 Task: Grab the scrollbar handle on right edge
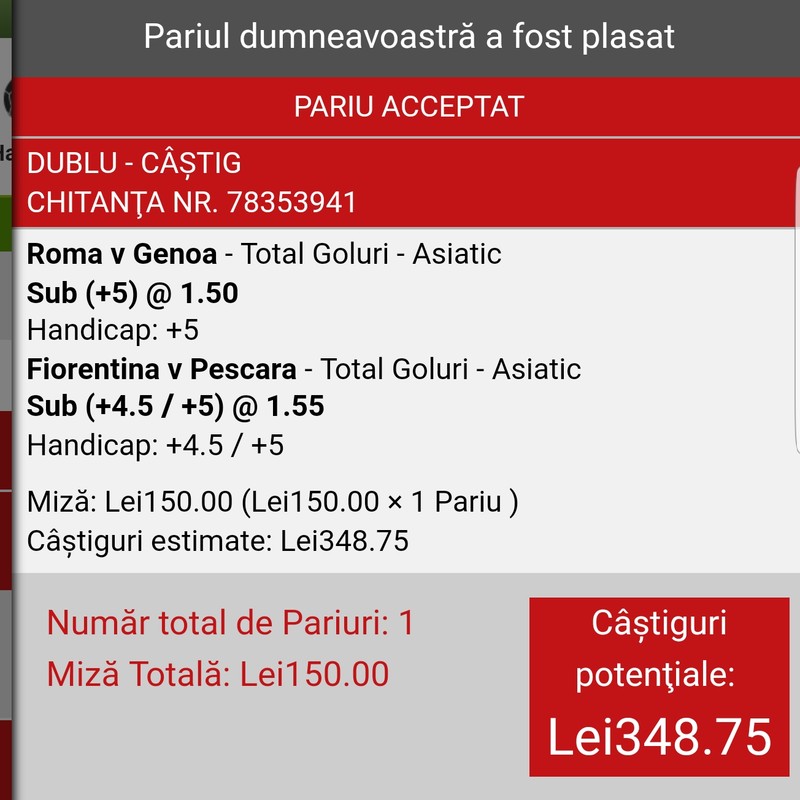tap(797, 311)
